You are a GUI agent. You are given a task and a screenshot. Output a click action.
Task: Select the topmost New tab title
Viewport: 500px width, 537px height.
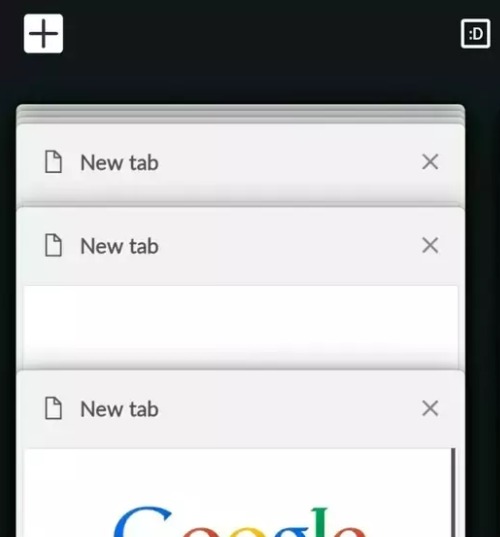(120, 163)
